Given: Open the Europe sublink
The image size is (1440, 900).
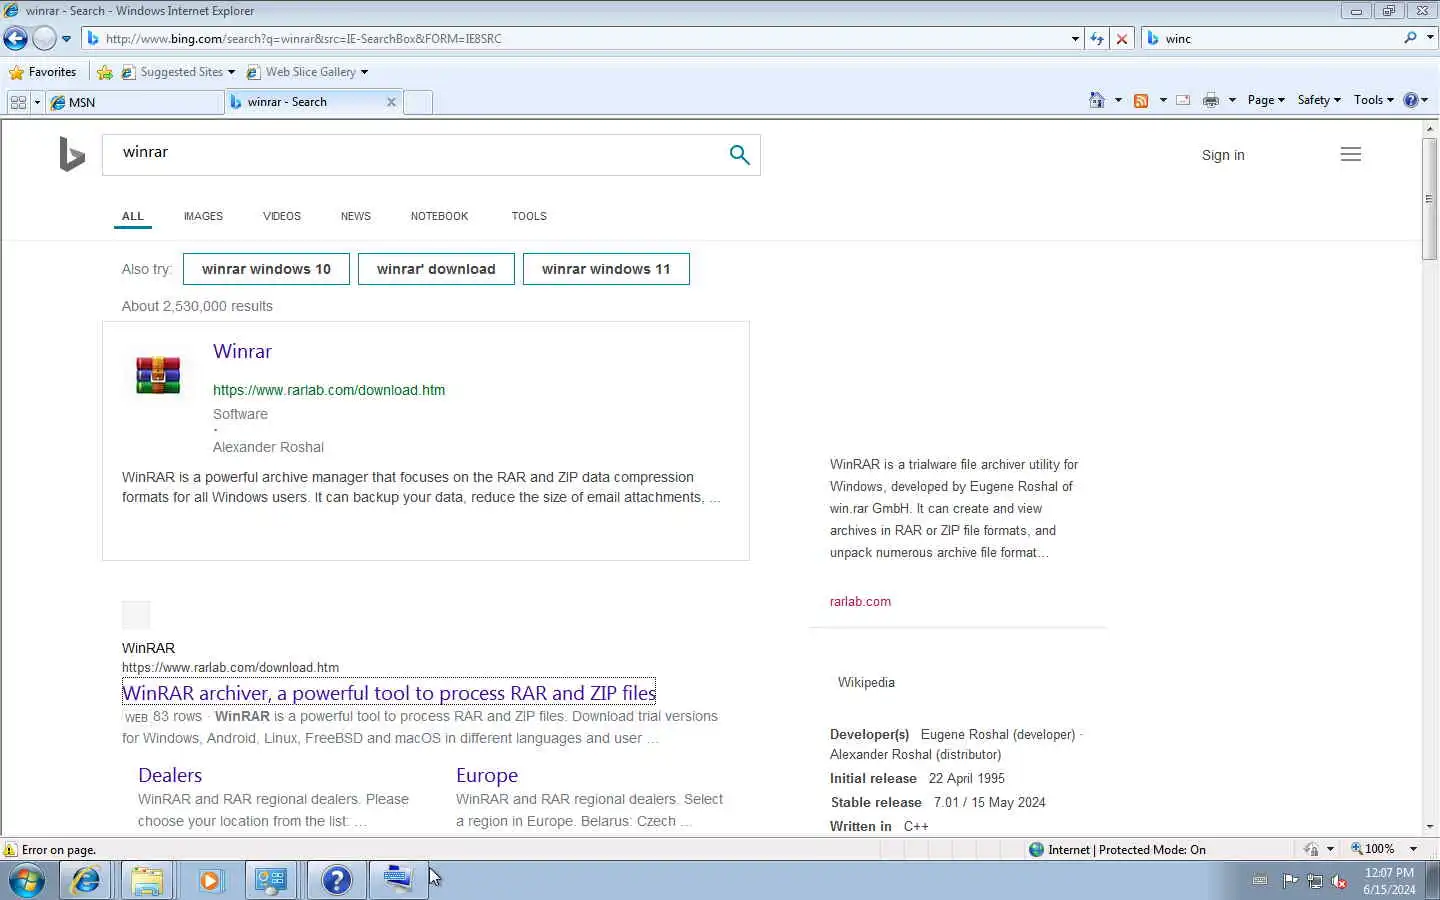Looking at the screenshot, I should click(x=487, y=775).
